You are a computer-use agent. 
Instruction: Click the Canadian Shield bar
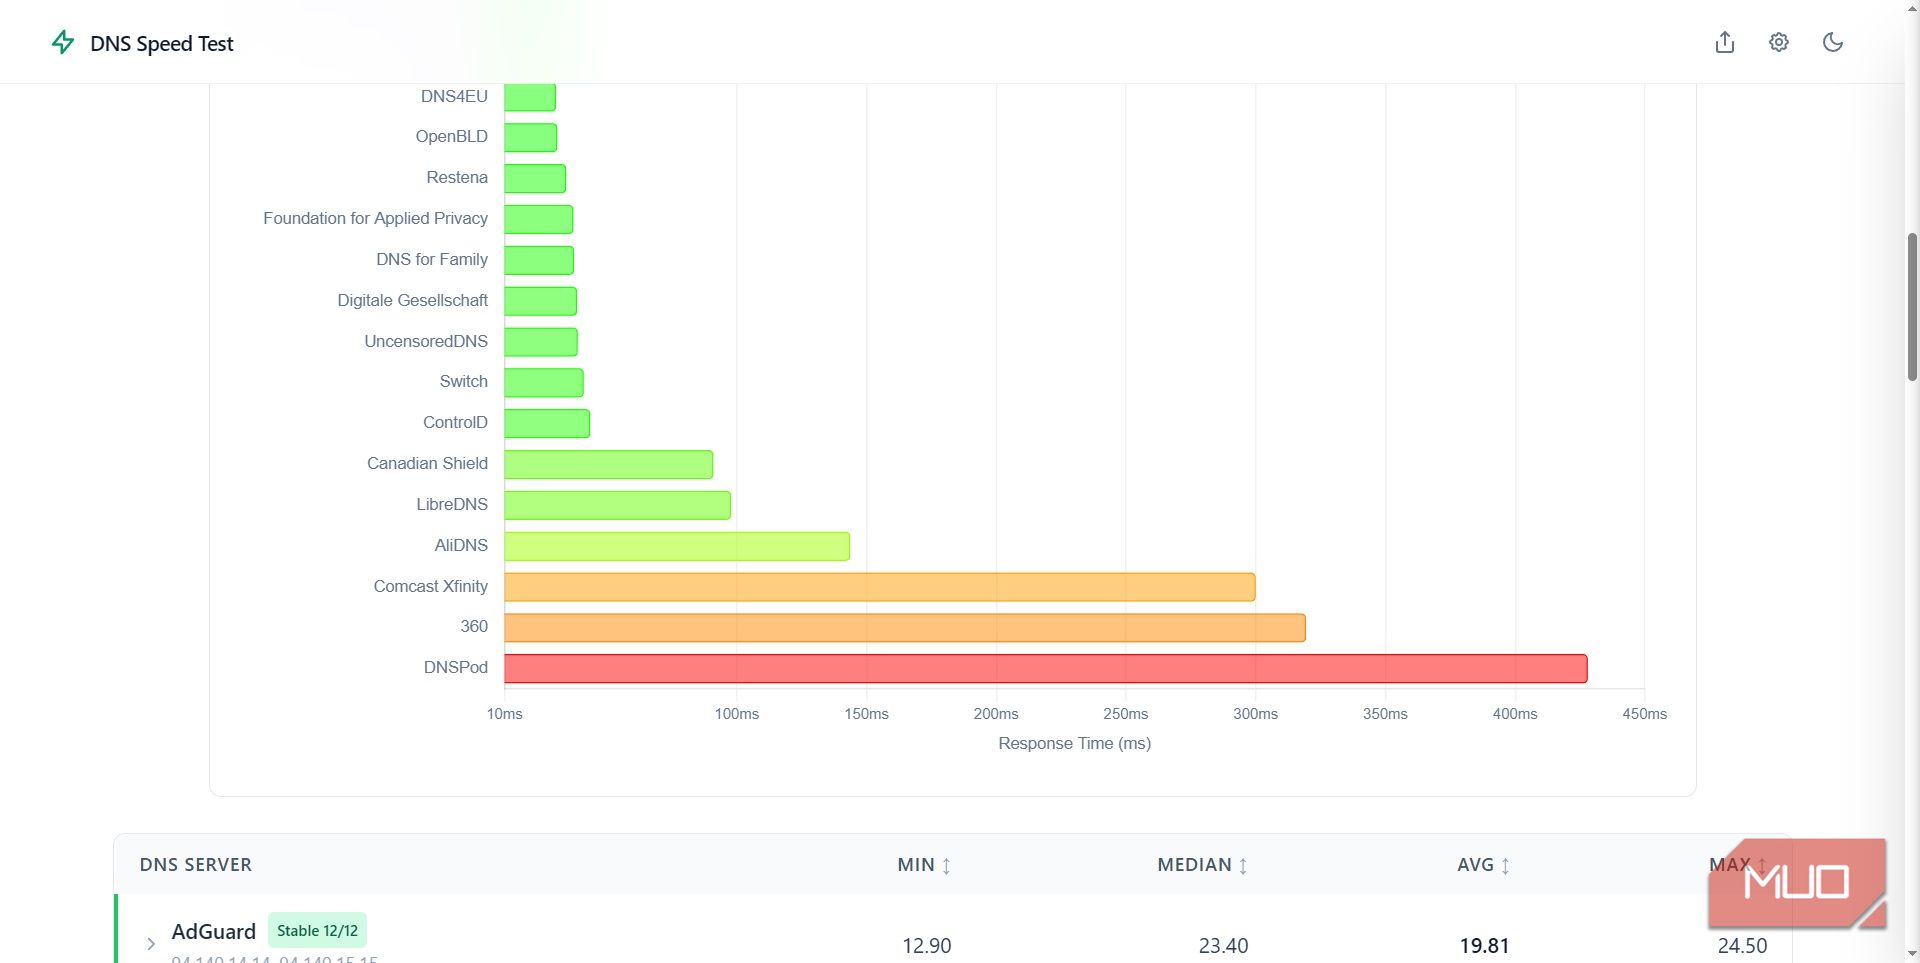[x=609, y=464]
